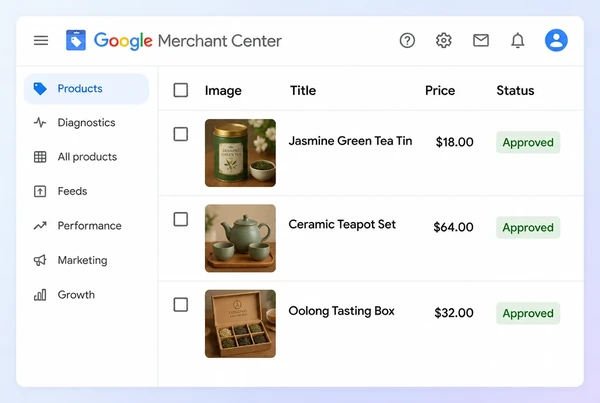Open the hamburger navigation menu
The height and width of the screenshot is (403, 600).
point(41,40)
